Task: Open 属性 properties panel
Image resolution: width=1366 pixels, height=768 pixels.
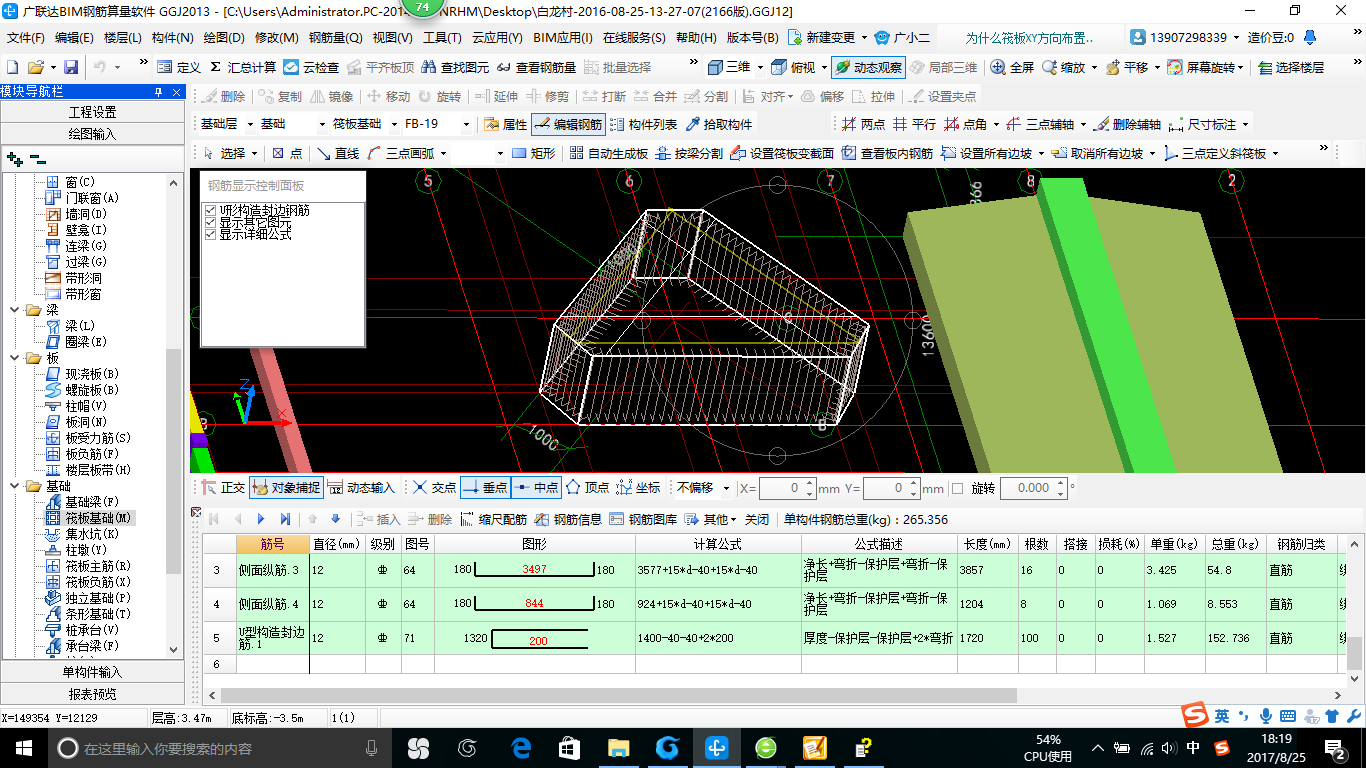Action: 505,125
